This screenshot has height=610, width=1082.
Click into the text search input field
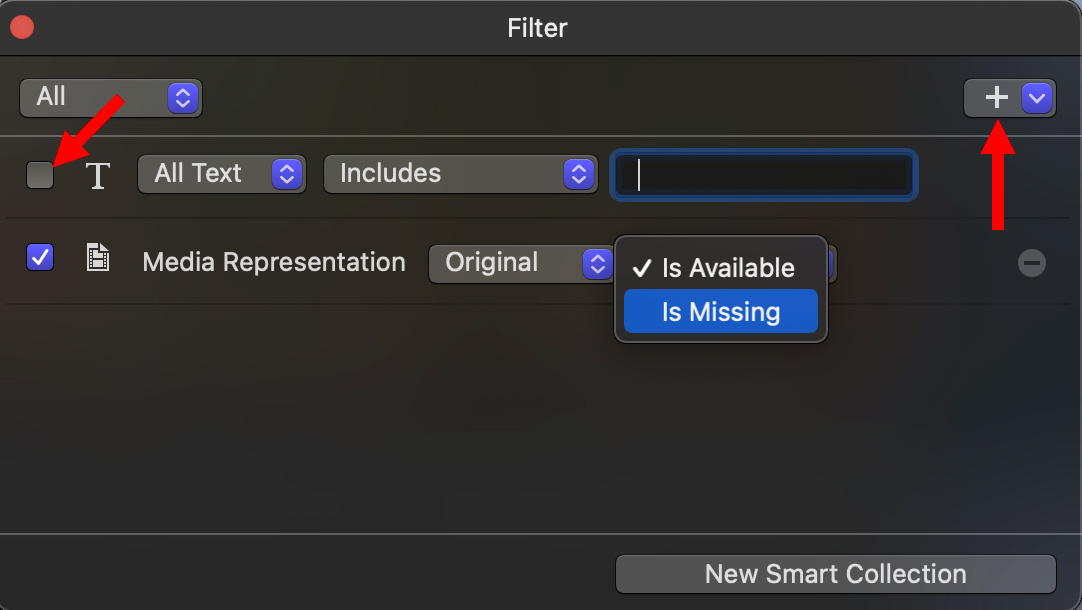point(764,175)
